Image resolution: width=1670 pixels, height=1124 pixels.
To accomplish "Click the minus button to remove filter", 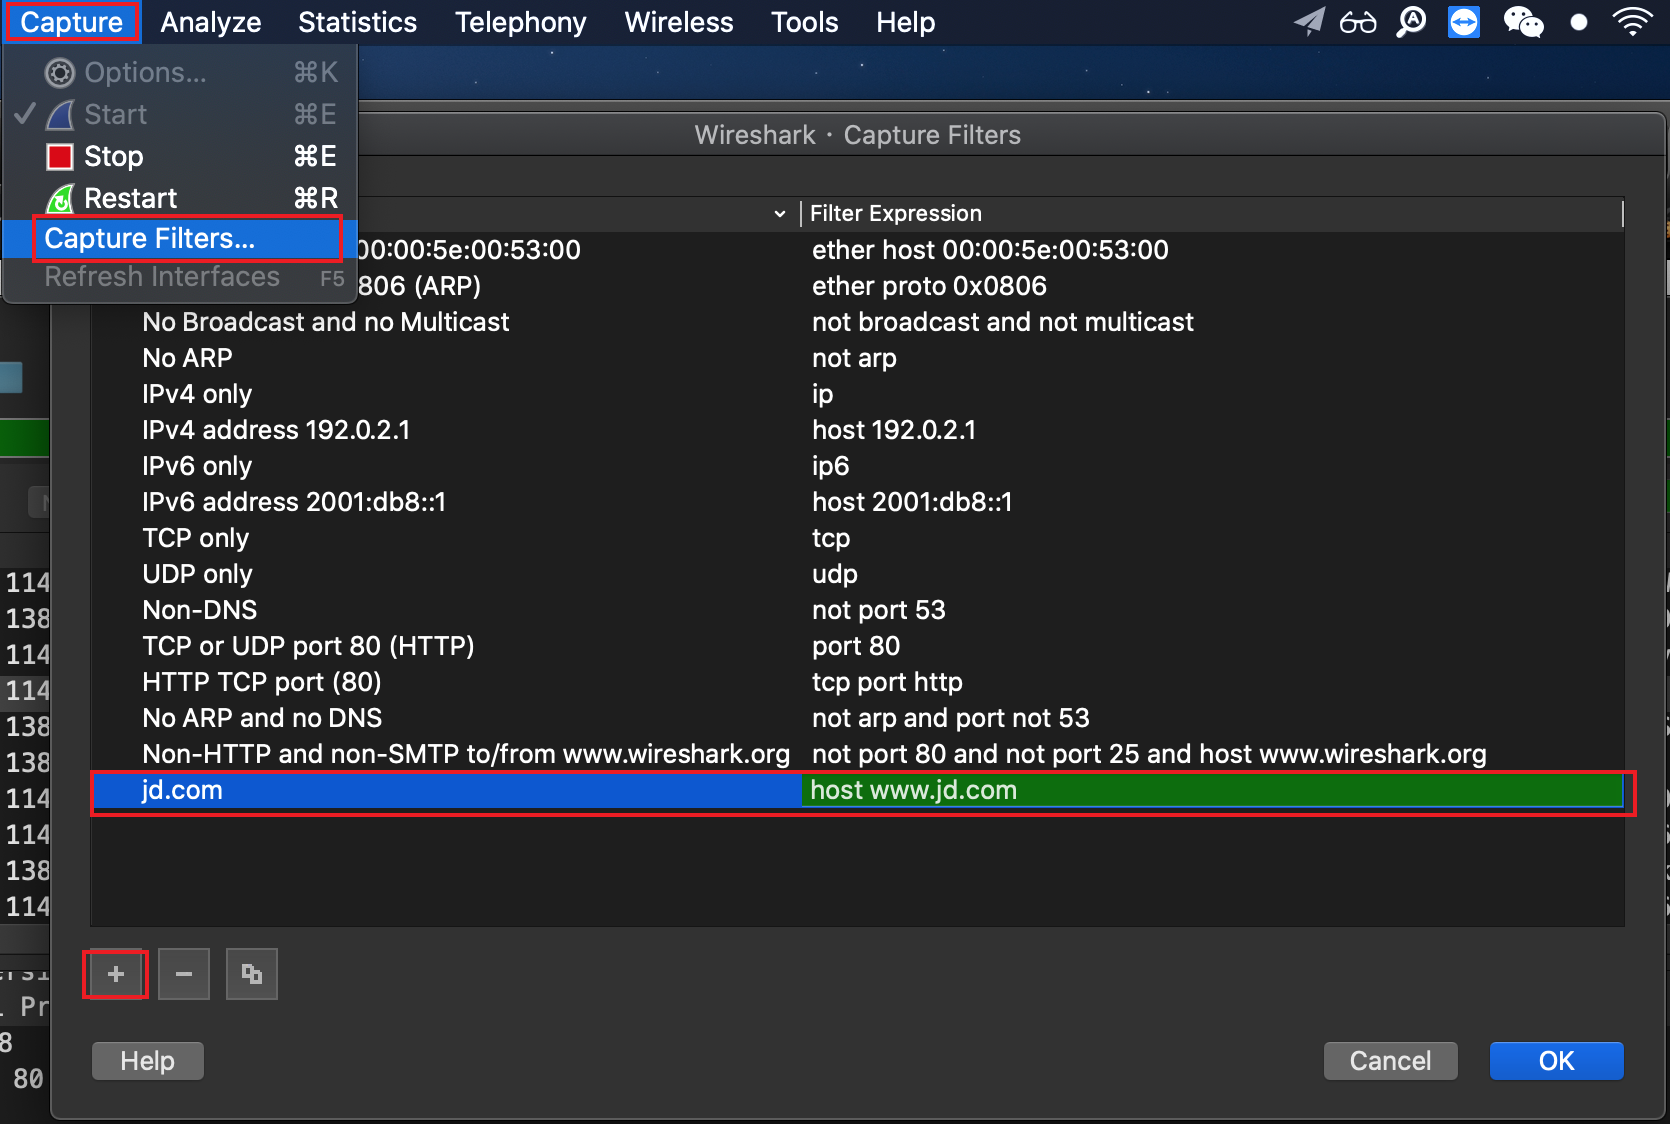I will [x=184, y=974].
